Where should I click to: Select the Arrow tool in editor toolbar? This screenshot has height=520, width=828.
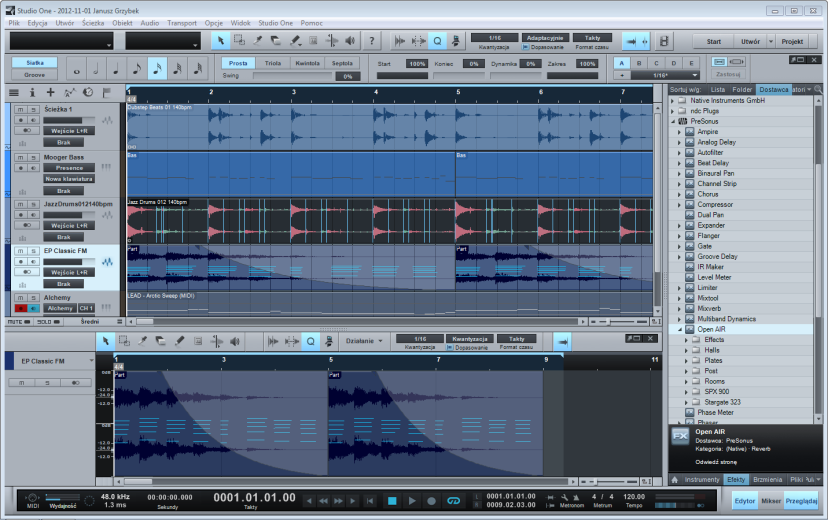click(106, 341)
